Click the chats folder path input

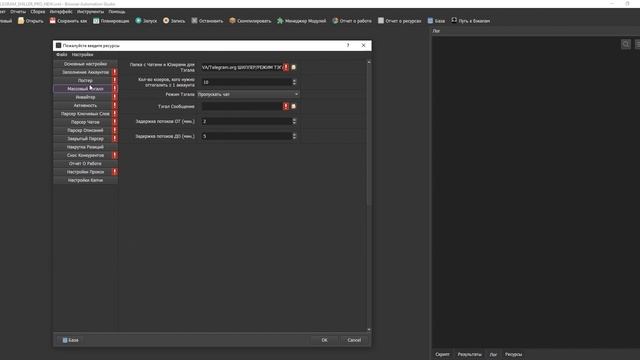pyautogui.click(x=242, y=67)
